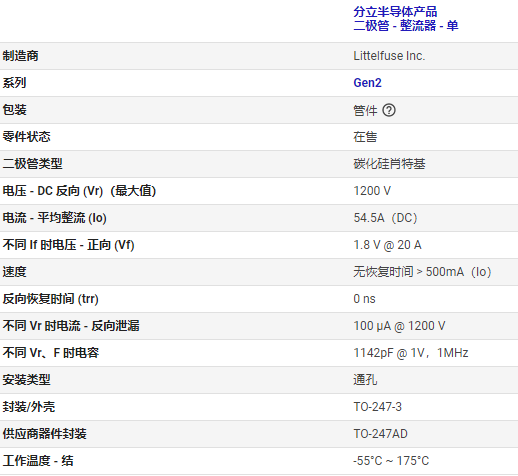Open the Gen2 series link
518x476 pixels.
[367, 83]
